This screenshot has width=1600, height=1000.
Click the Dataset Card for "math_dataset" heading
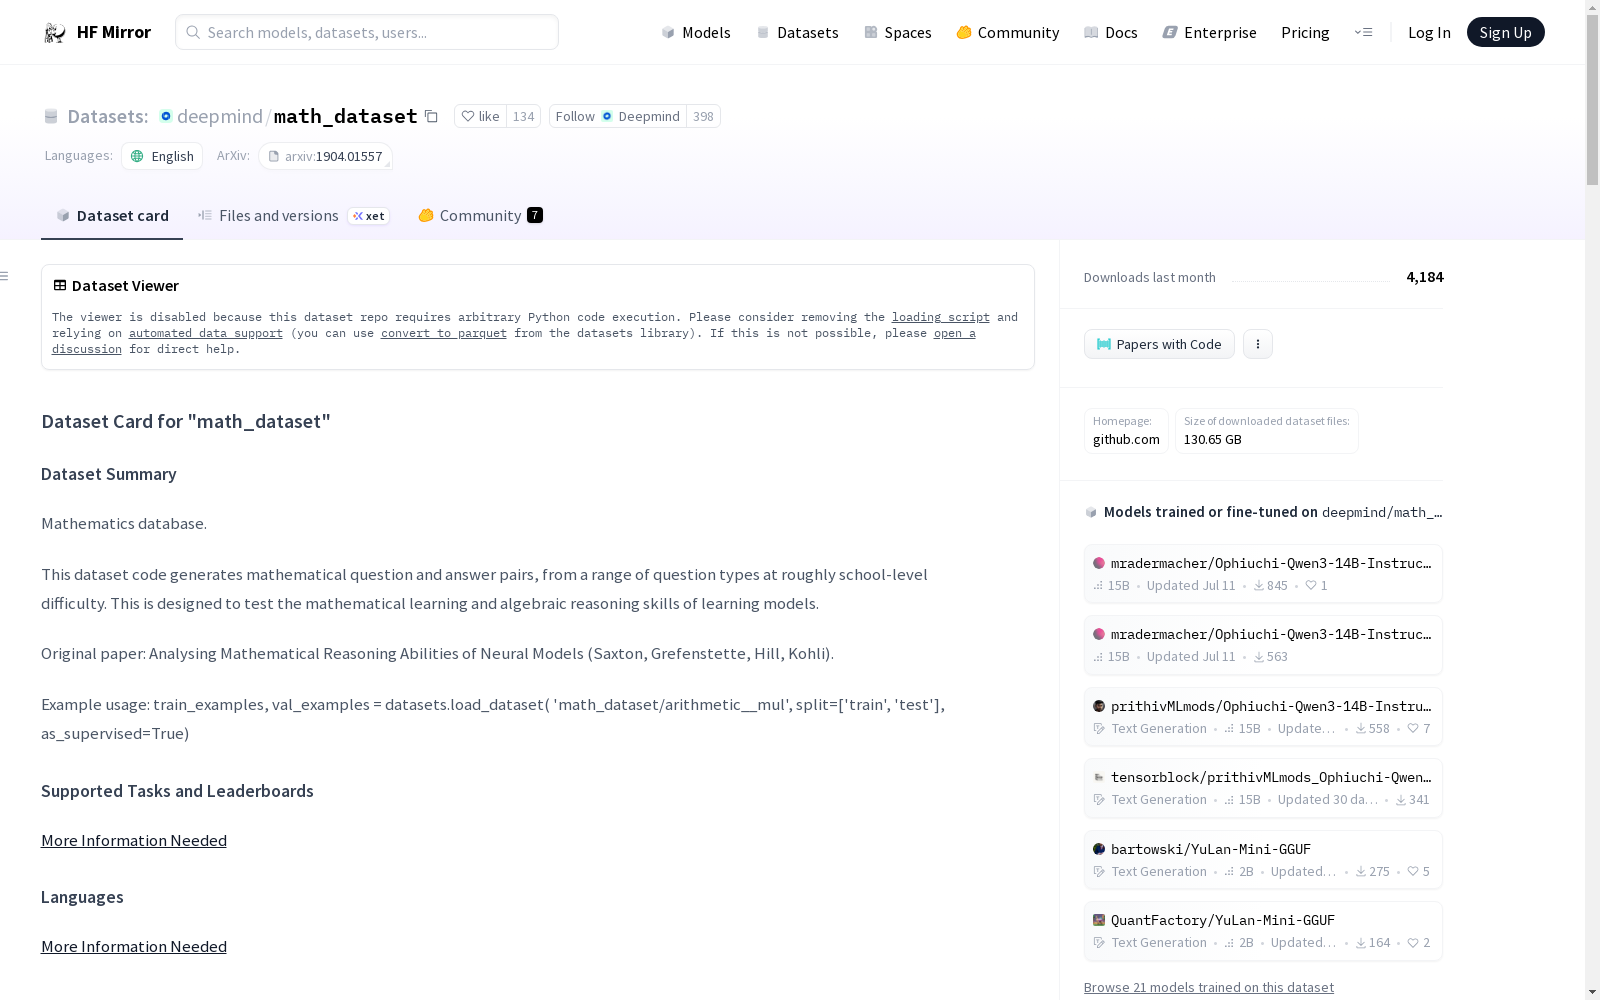[x=186, y=422]
